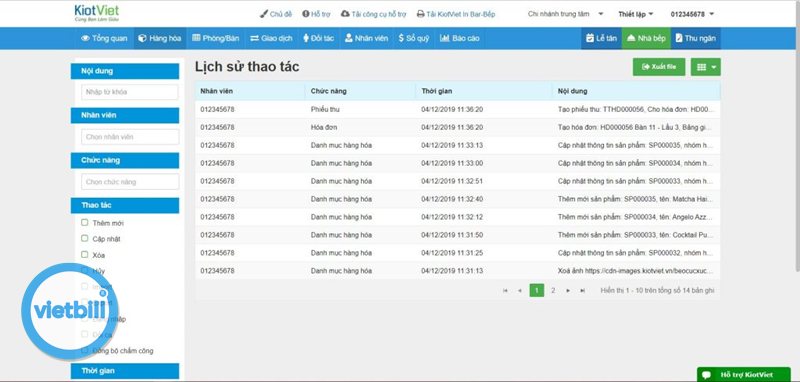Open Lễ tân via its calendar icon
The height and width of the screenshot is (382, 800).
pos(590,38)
